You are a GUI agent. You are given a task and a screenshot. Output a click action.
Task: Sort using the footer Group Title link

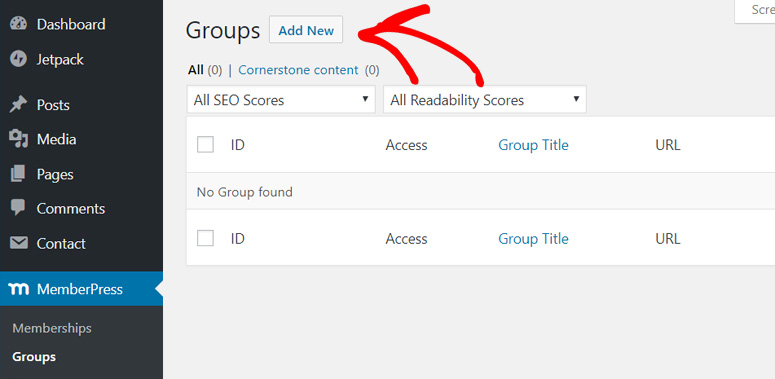tap(533, 239)
